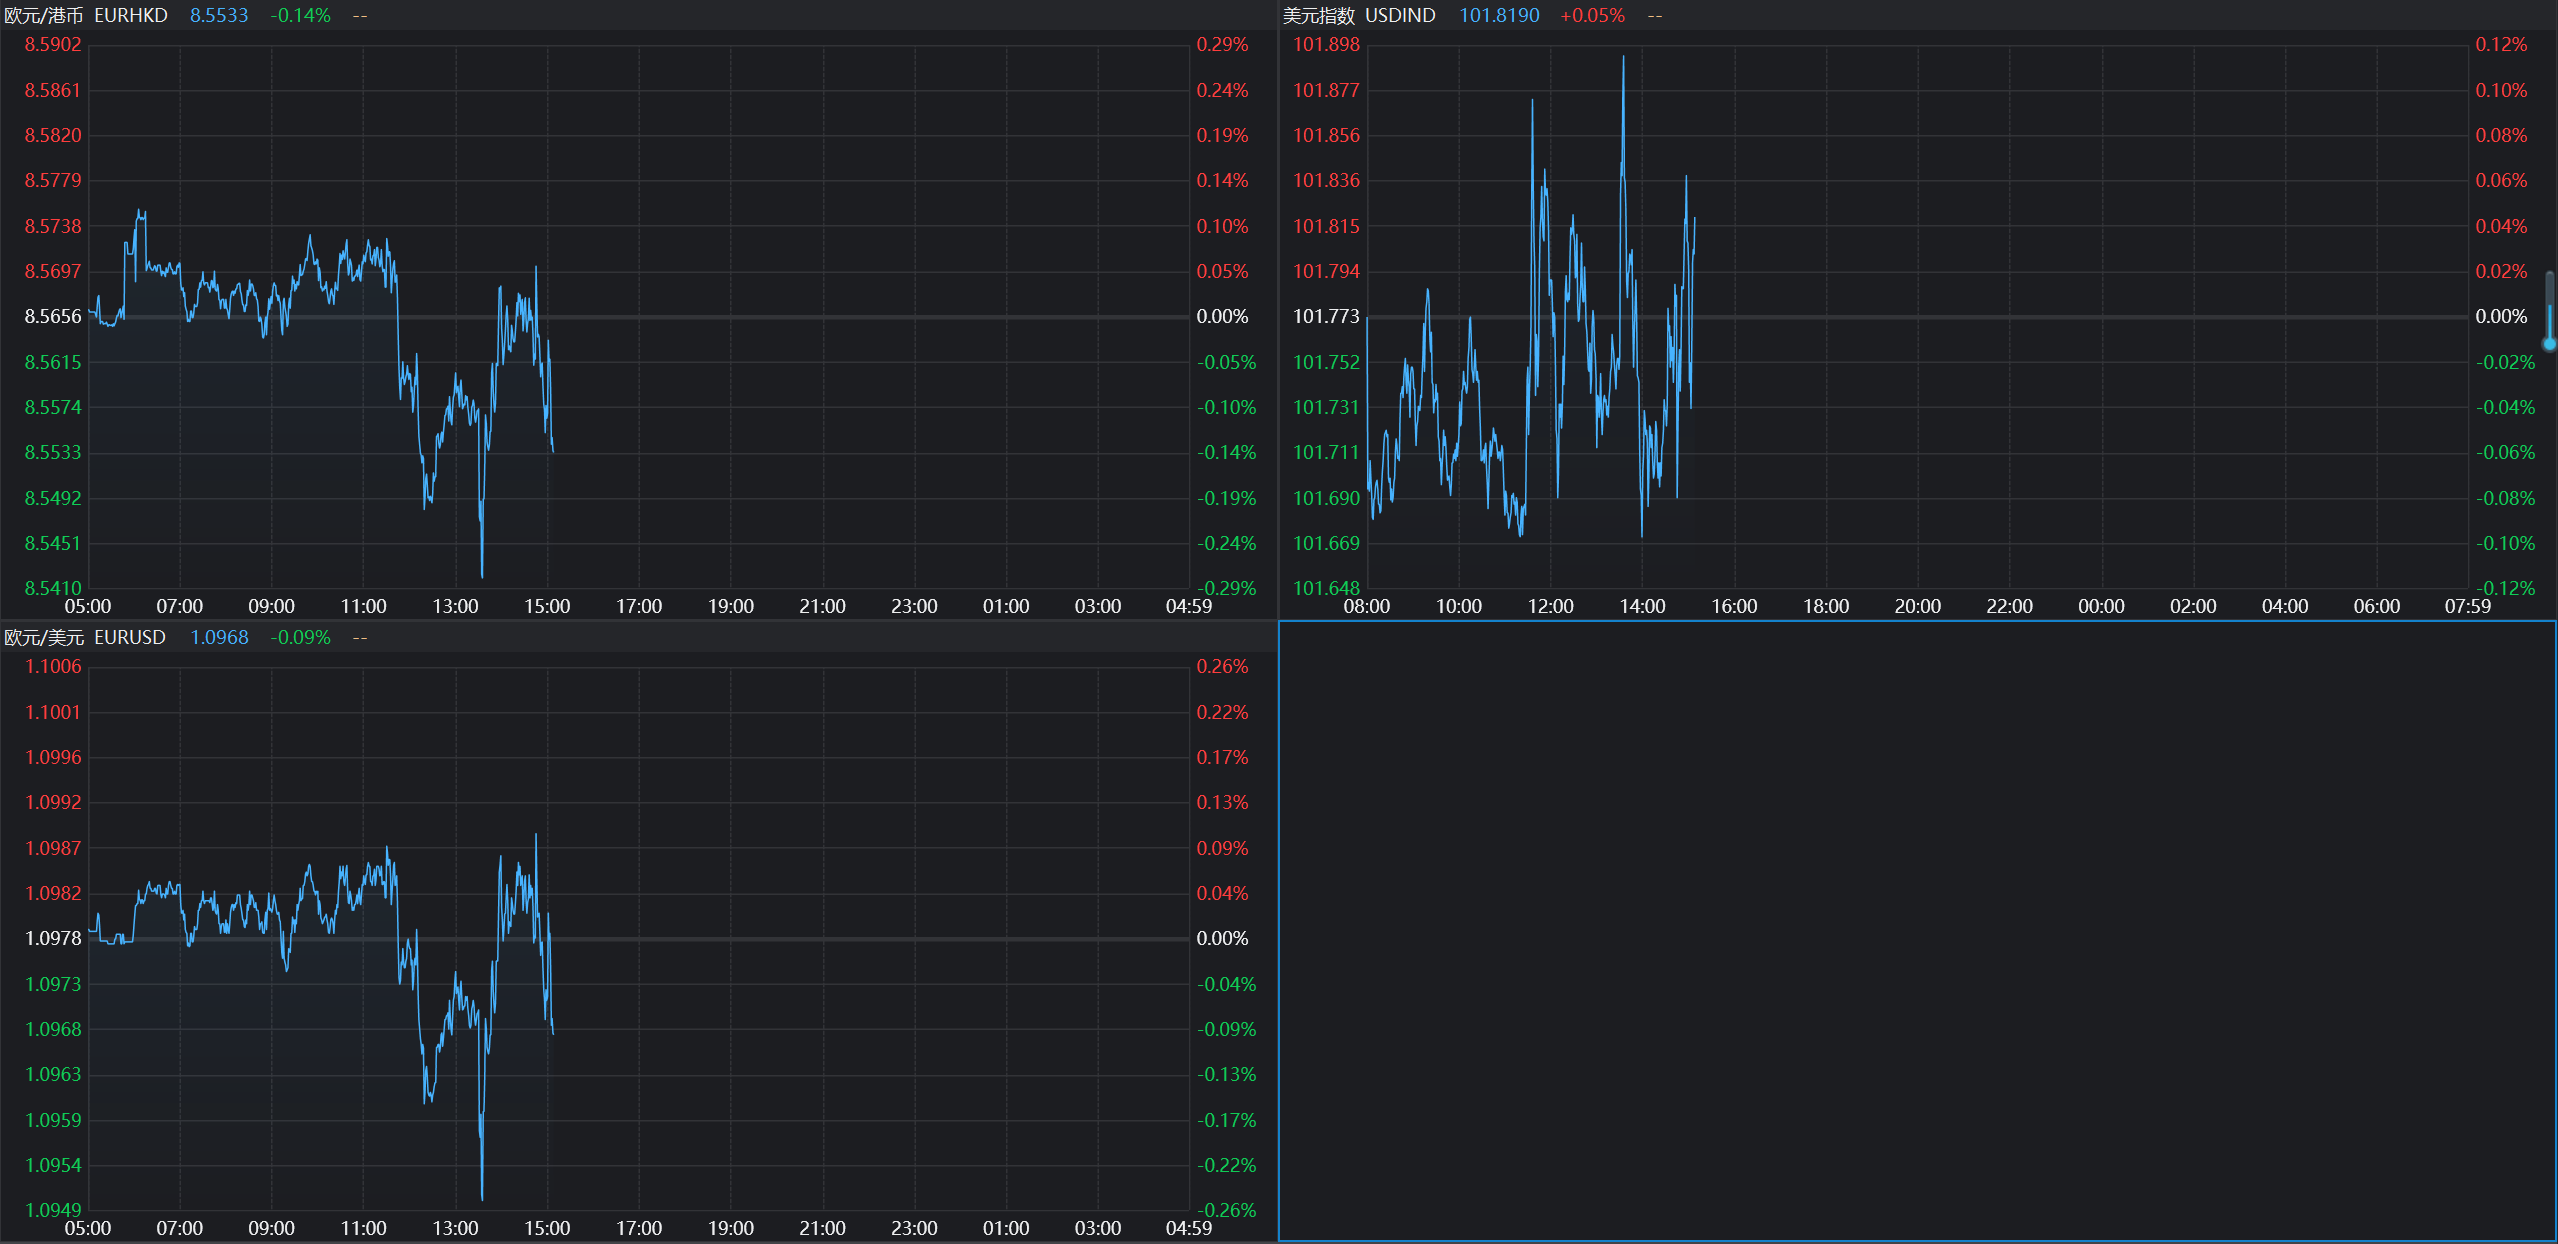Click the 0.12% percent label in USDIND
This screenshot has width=2558, height=1244.
coord(2501,45)
